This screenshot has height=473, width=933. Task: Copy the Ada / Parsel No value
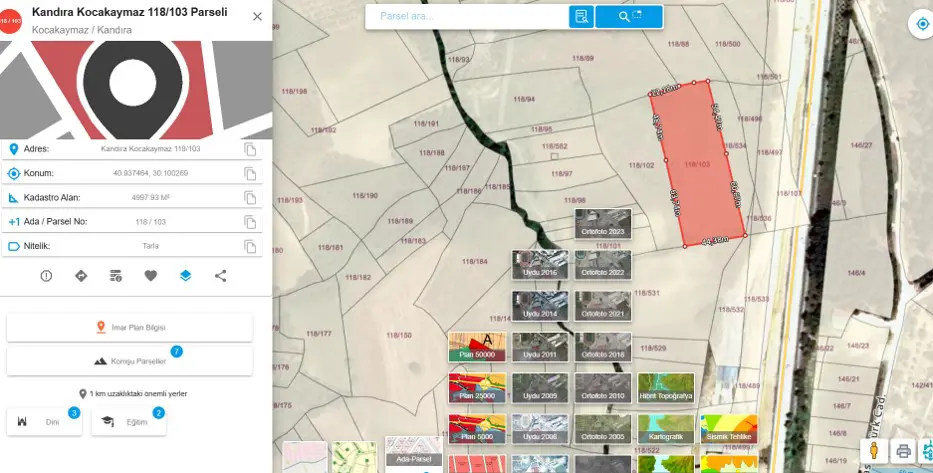[251, 222]
